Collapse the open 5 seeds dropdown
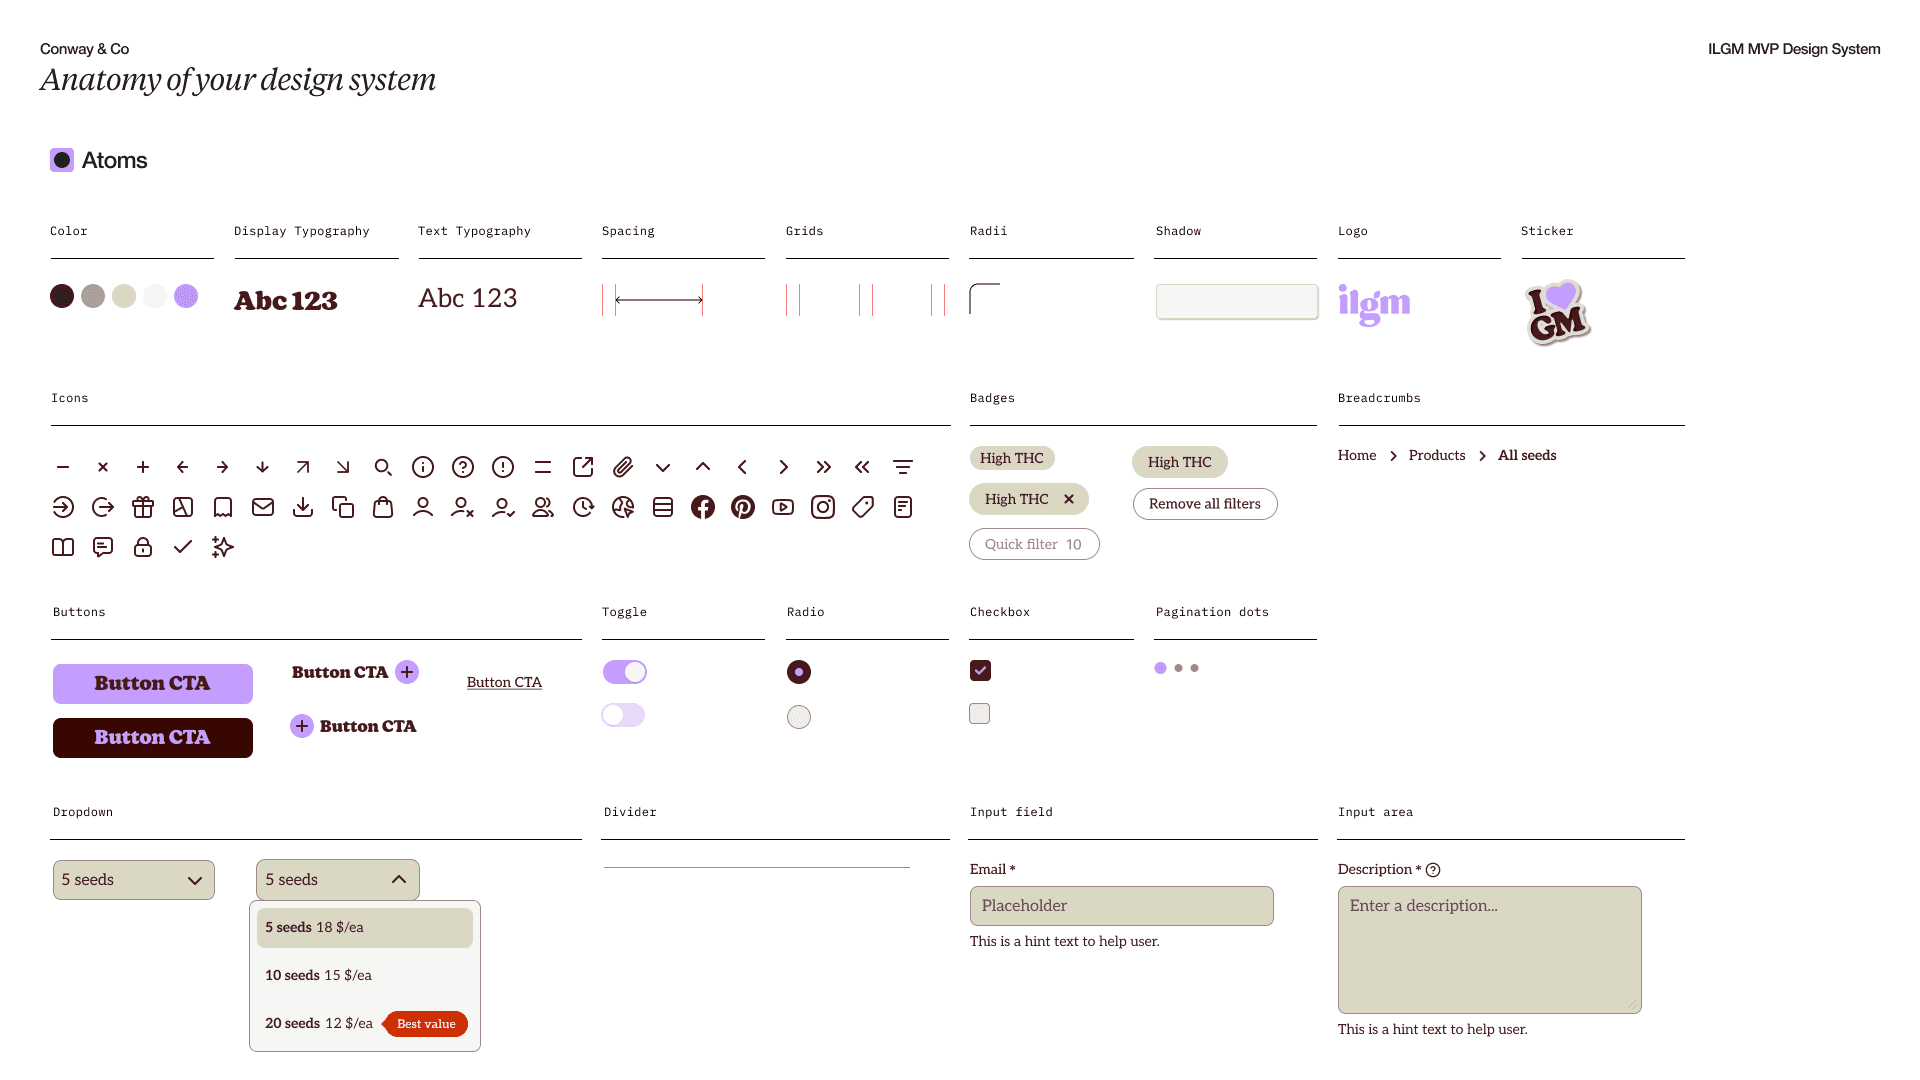This screenshot has width=1920, height=1080. pyautogui.click(x=338, y=880)
